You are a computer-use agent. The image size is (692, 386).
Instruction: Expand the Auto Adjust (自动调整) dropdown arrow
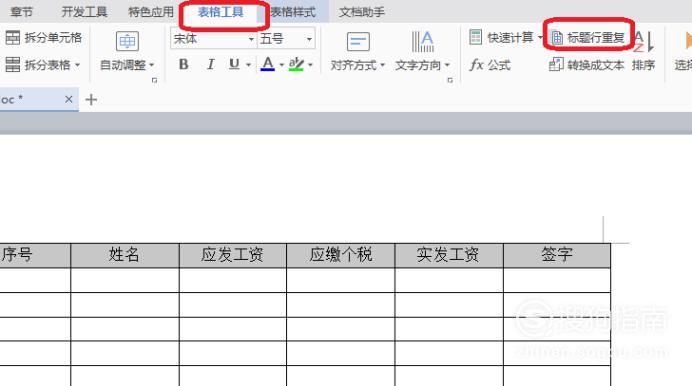click(151, 65)
